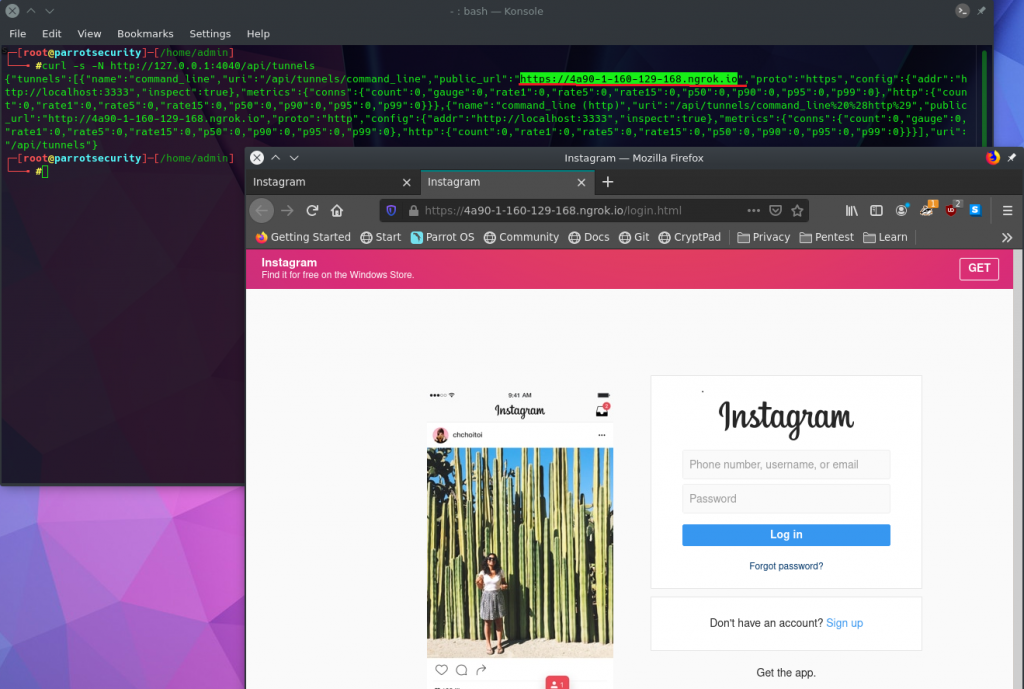Screen dimensions: 1024x689
Task: Click the Password field
Action: click(786, 498)
